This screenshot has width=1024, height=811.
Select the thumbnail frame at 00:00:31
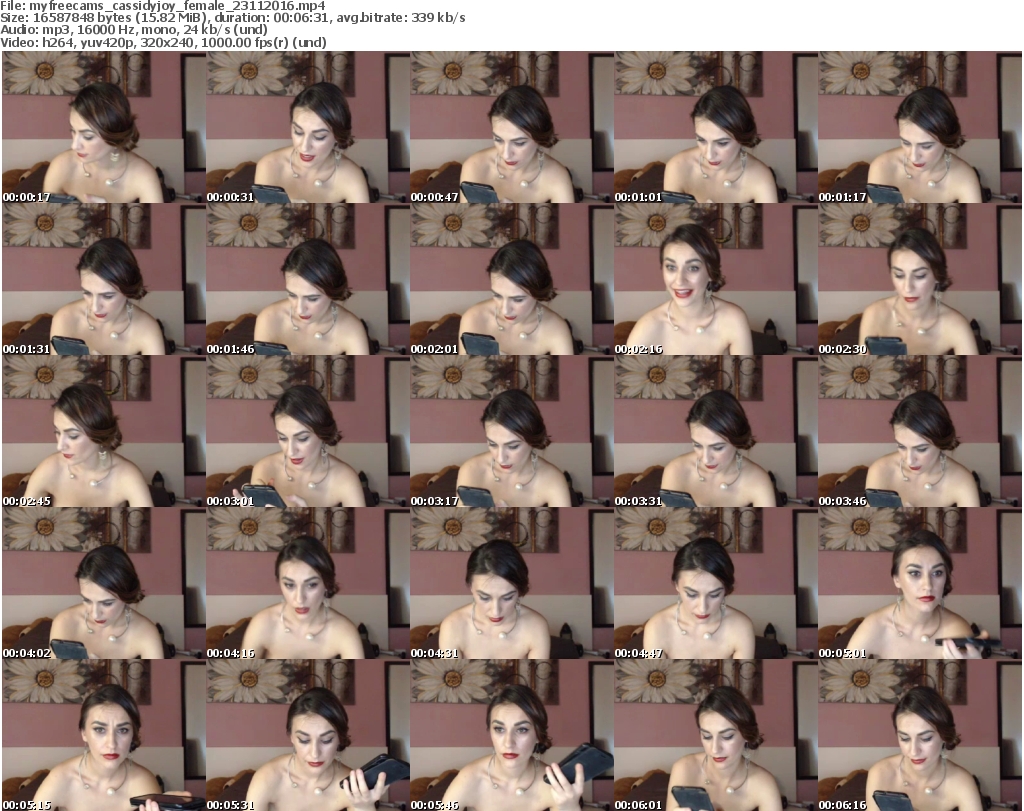click(308, 127)
